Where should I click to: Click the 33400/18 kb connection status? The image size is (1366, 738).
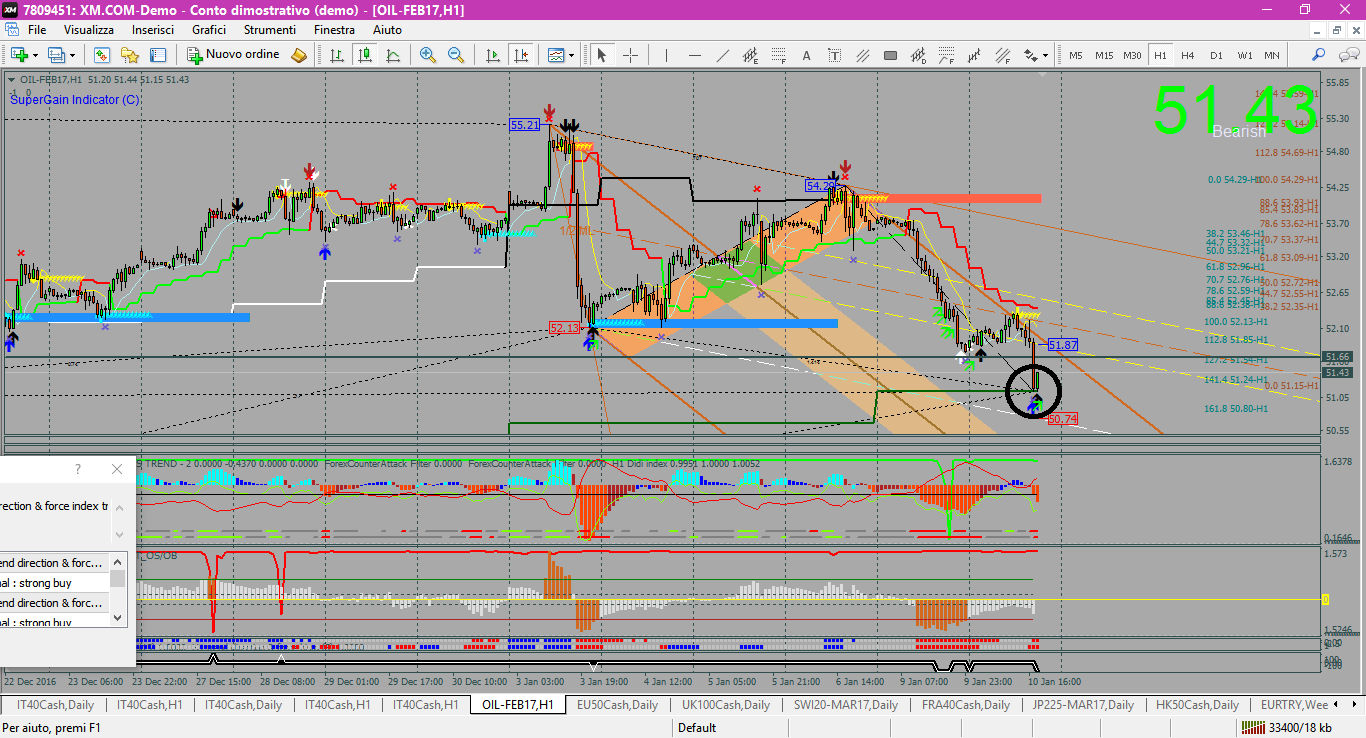(x=1286, y=728)
